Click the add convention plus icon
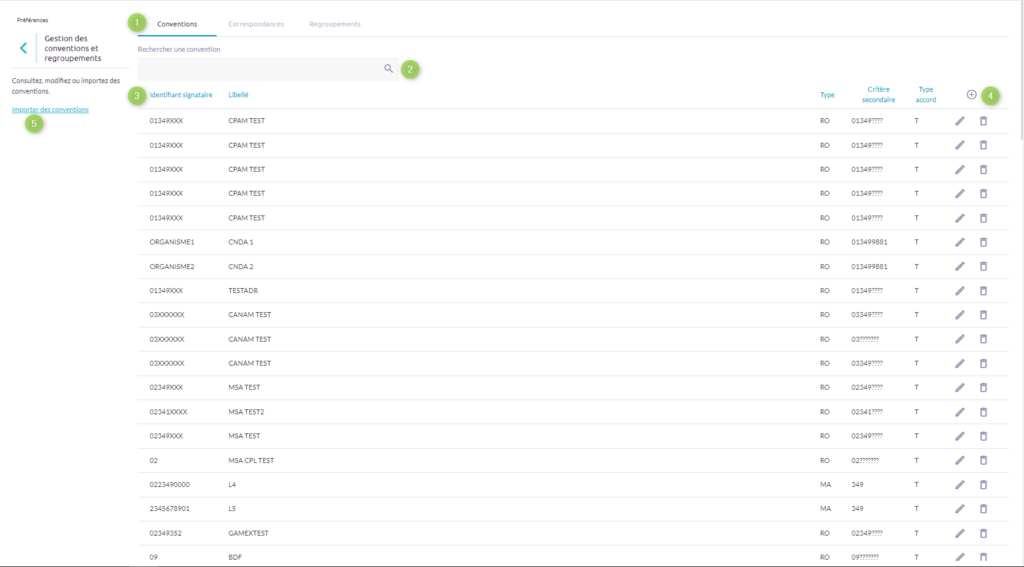Image resolution: width=1024 pixels, height=567 pixels. coord(971,94)
